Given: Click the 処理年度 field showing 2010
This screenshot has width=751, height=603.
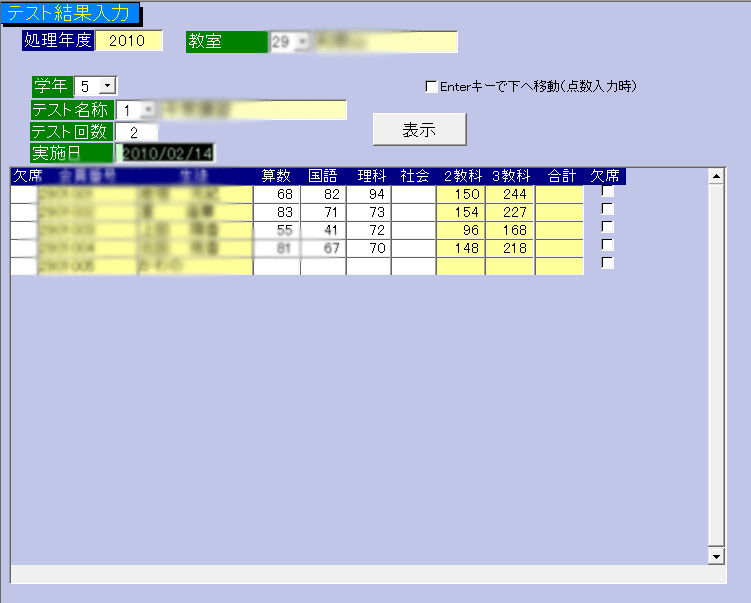Looking at the screenshot, I should pyautogui.click(x=128, y=41).
